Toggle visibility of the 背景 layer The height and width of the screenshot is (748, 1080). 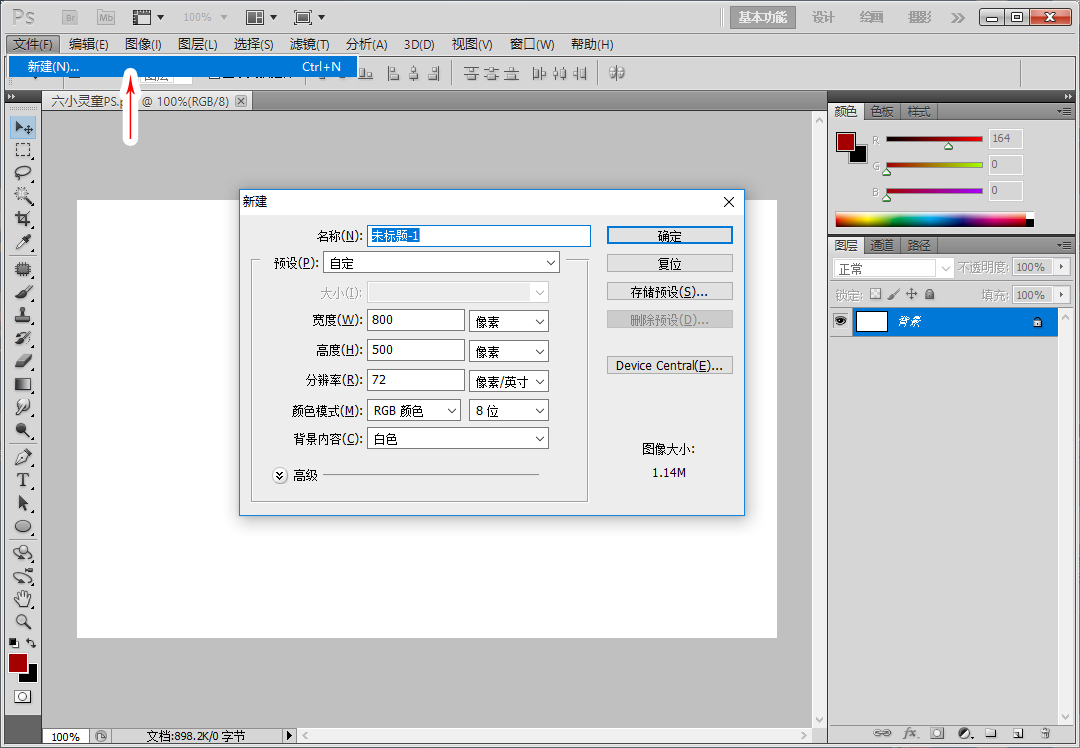tap(840, 321)
